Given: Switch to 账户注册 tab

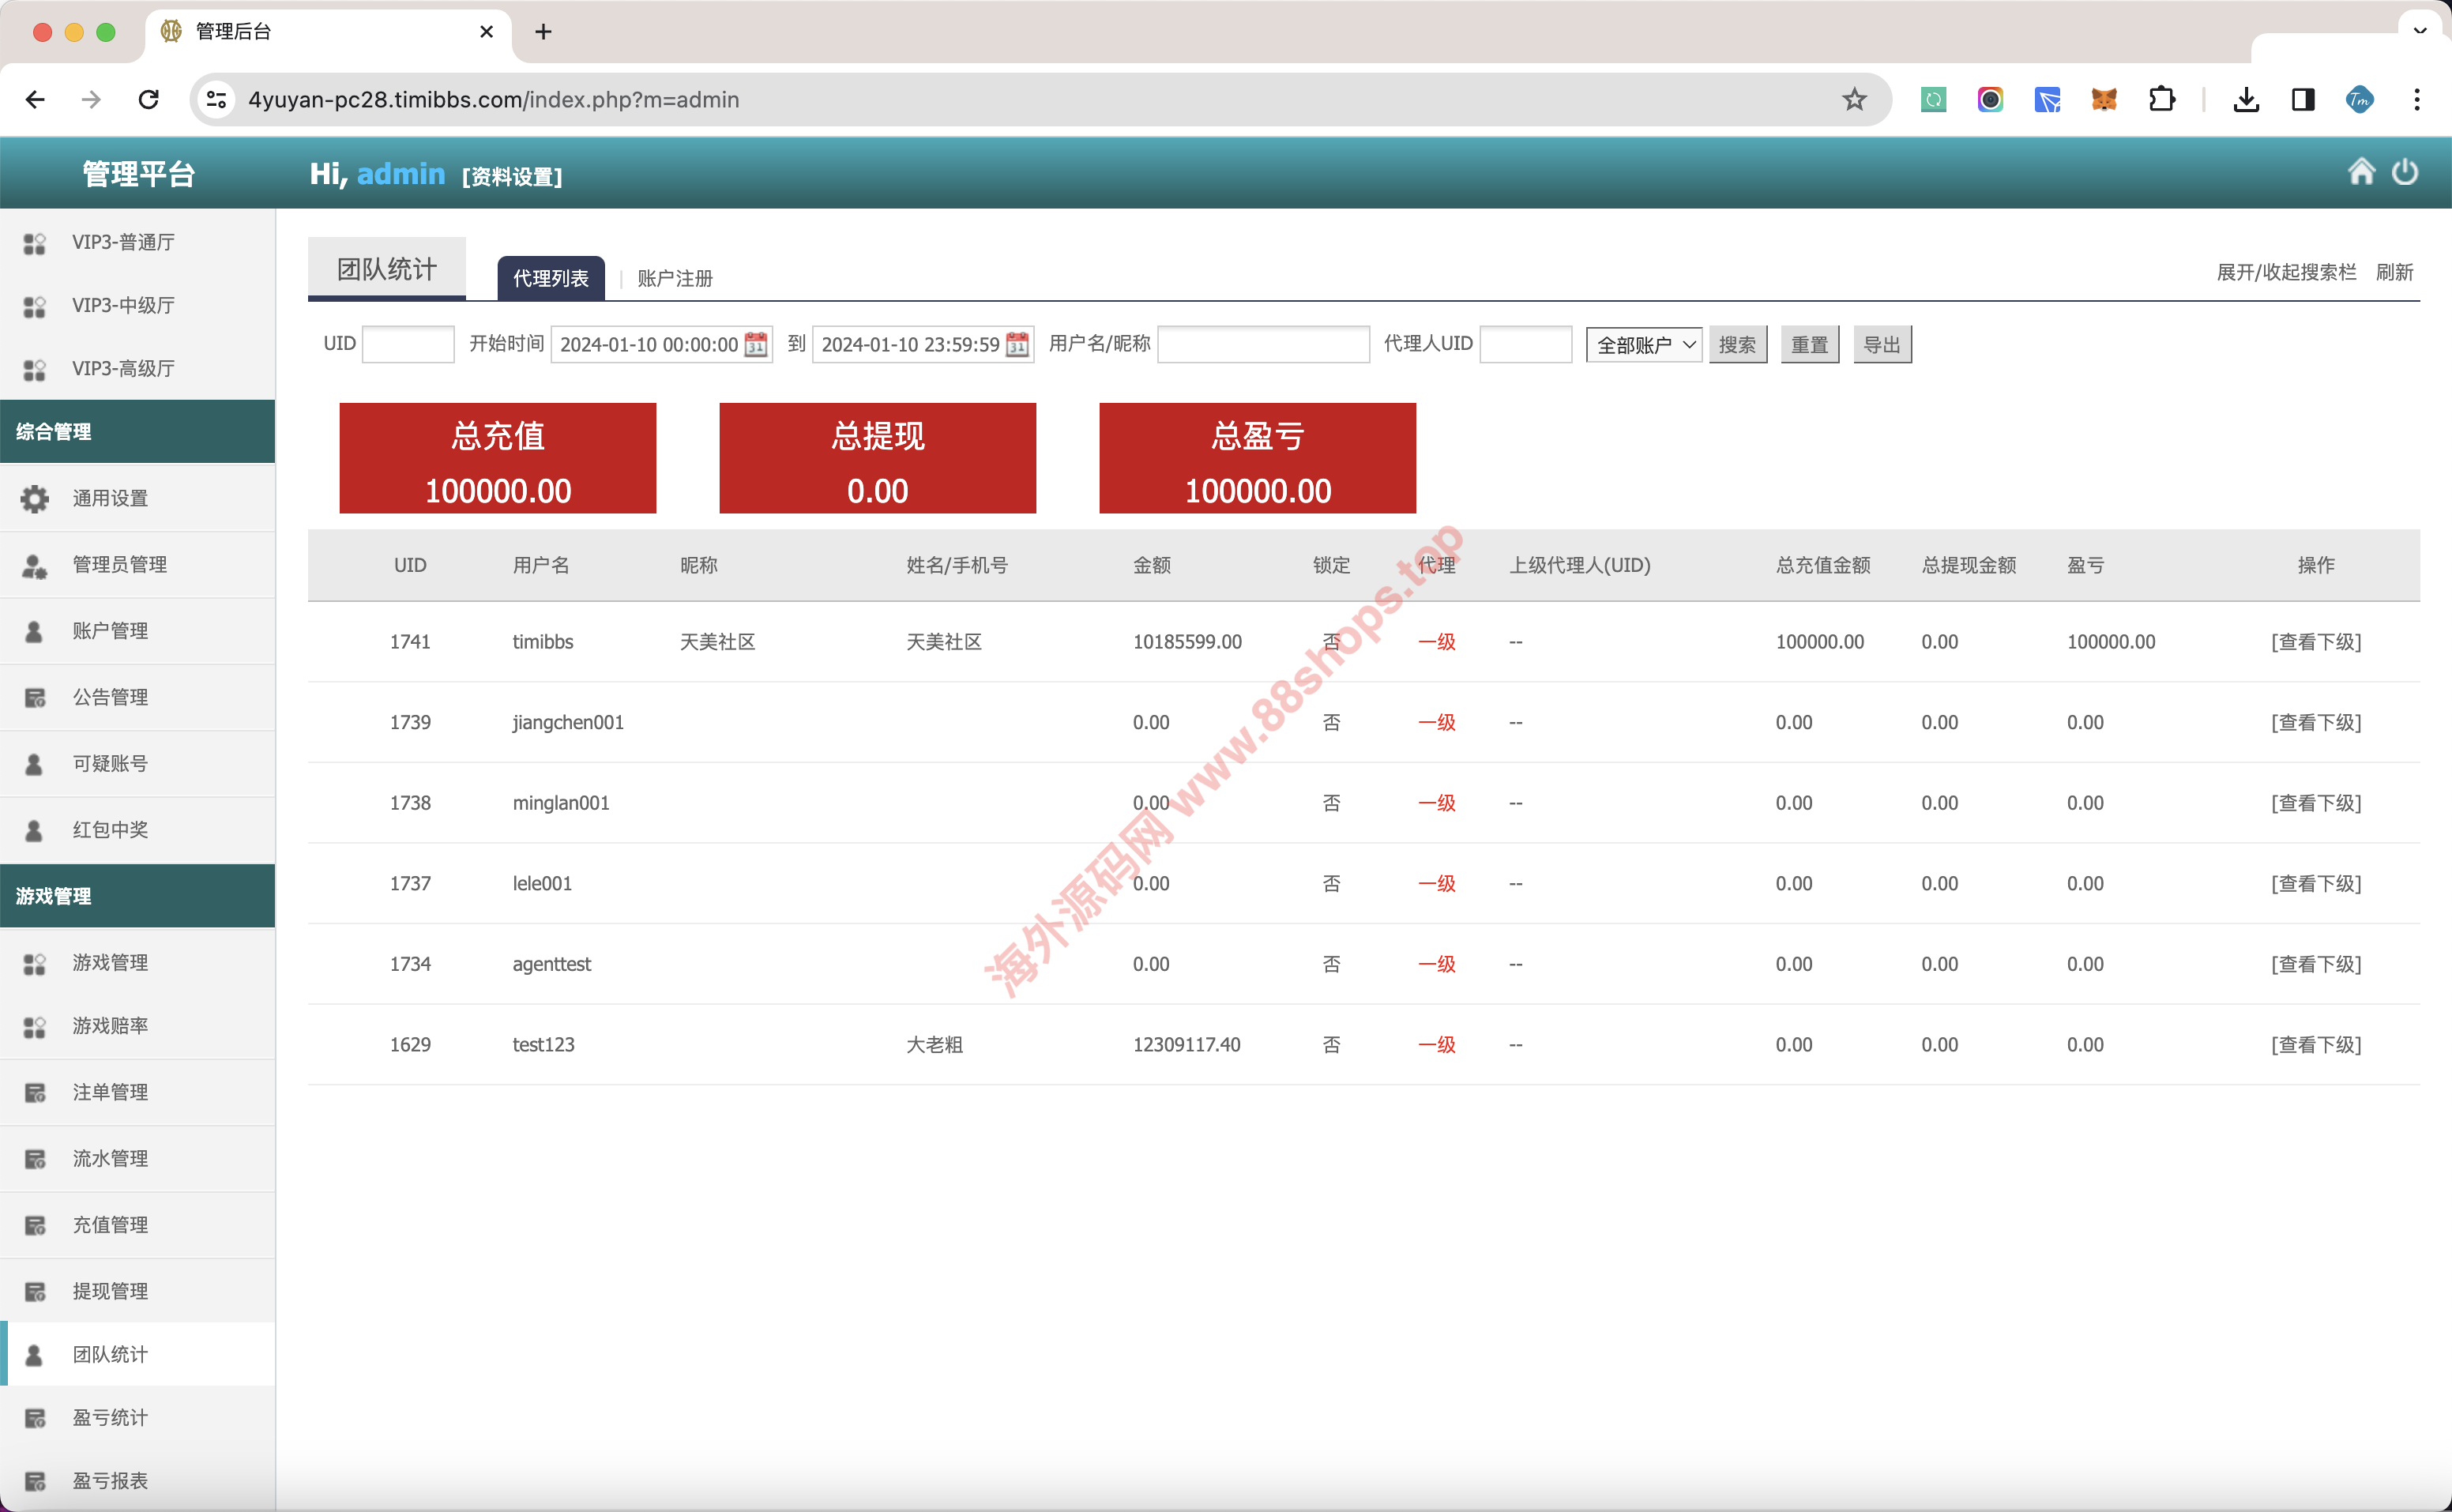Looking at the screenshot, I should (675, 278).
